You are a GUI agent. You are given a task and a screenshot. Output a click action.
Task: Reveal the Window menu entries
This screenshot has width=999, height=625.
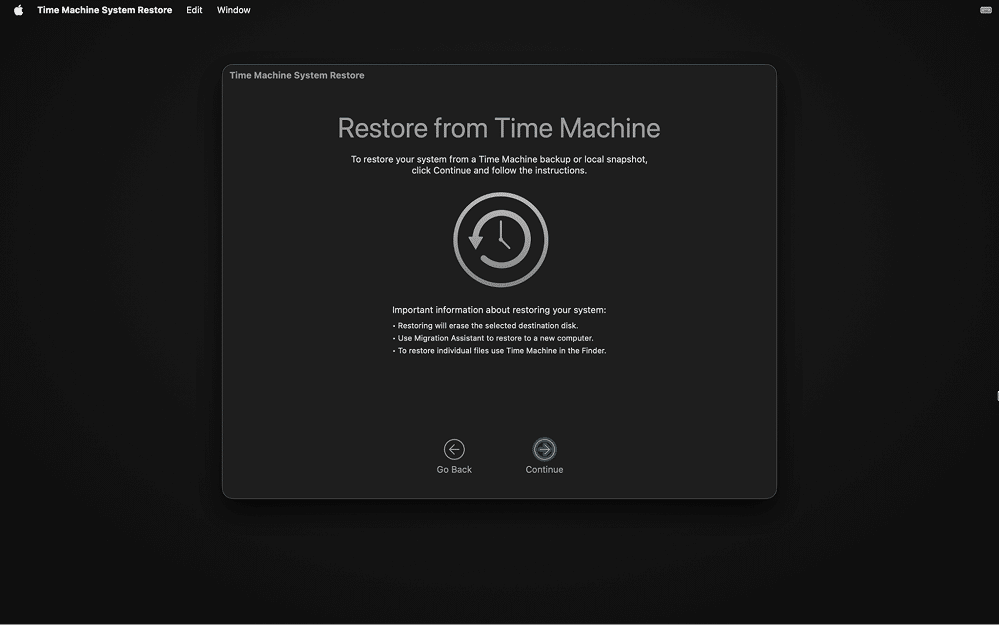[233, 9]
